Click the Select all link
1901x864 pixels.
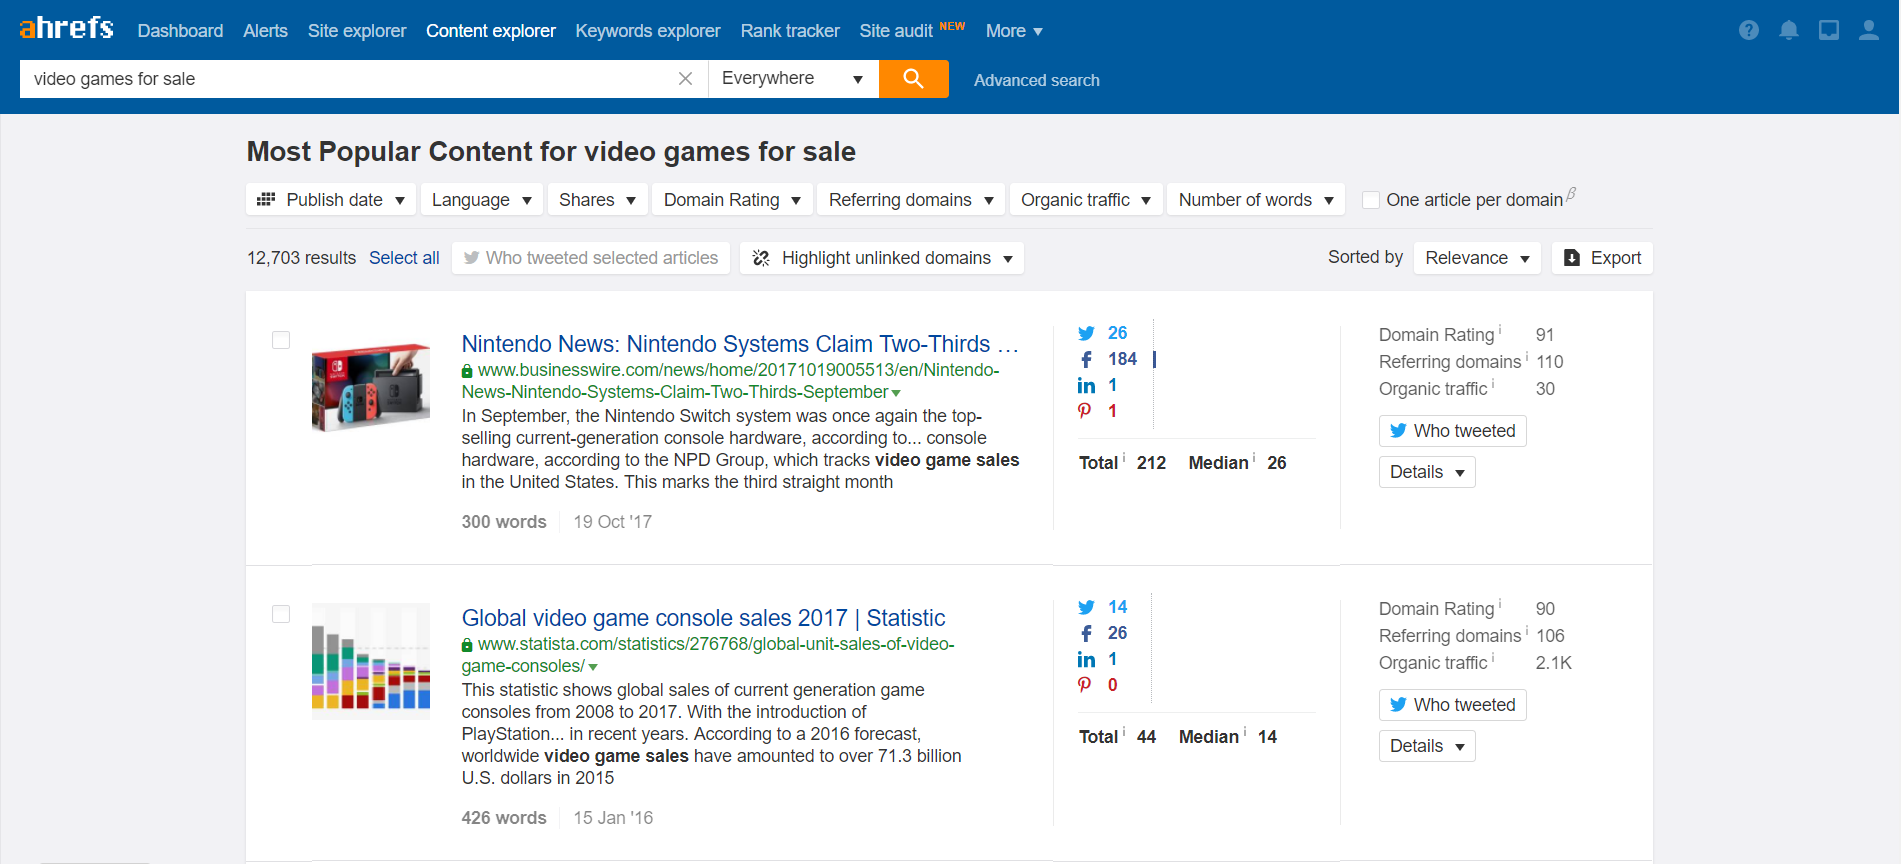[404, 258]
